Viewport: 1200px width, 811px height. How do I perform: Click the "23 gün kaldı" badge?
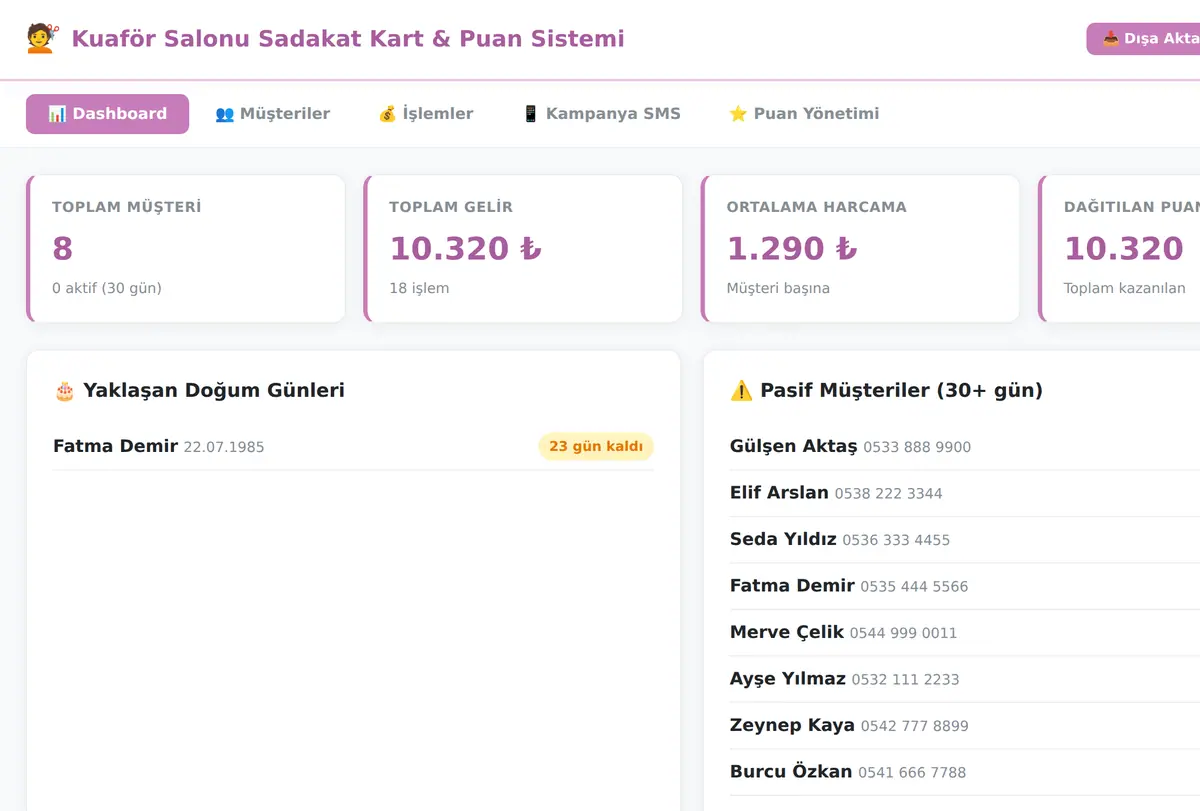tap(596, 447)
